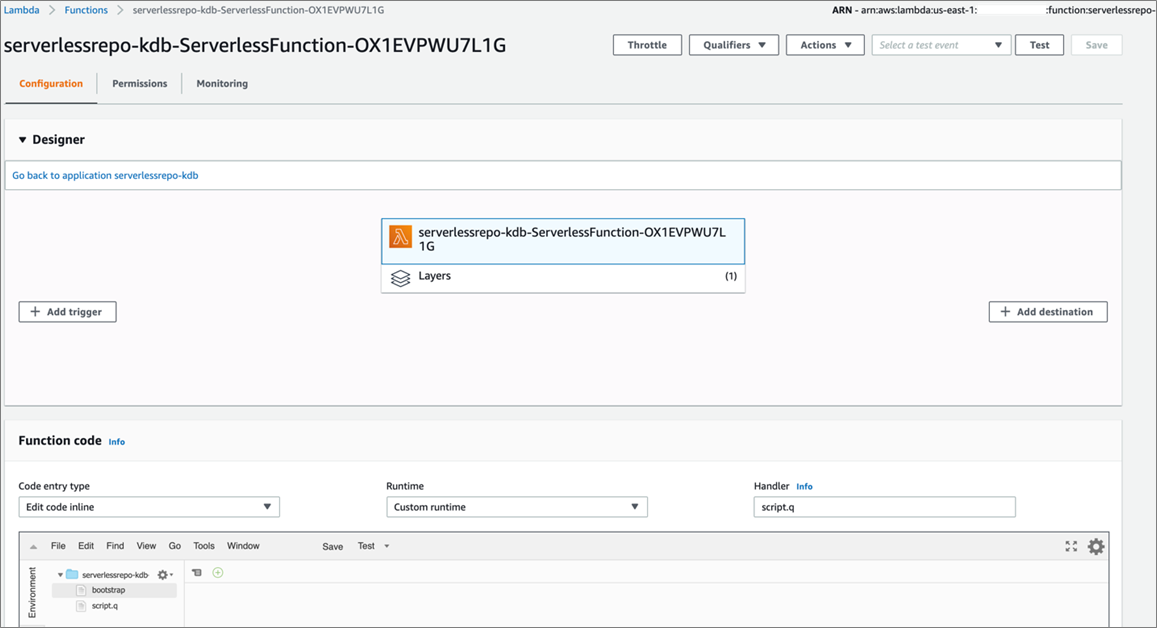Switch to the Permissions tab

pos(139,83)
